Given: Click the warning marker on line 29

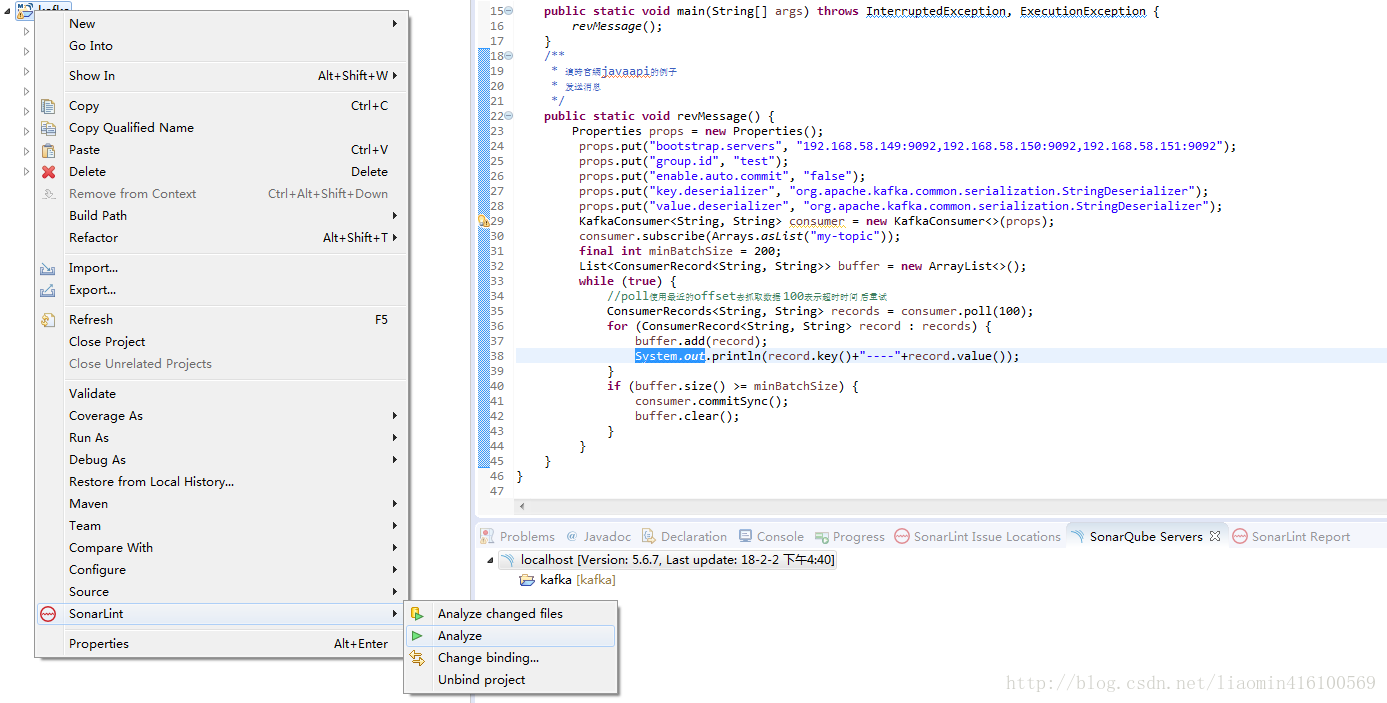Looking at the screenshot, I should [485, 221].
